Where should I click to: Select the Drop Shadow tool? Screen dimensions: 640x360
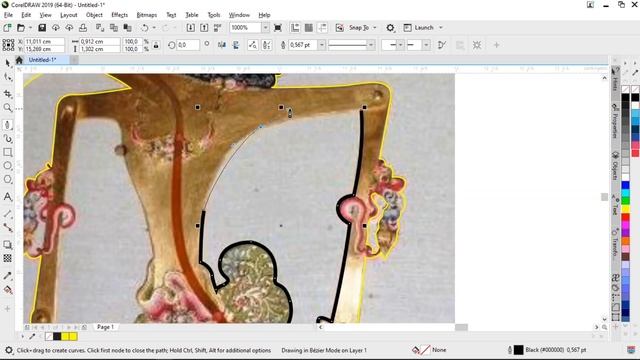point(7,245)
